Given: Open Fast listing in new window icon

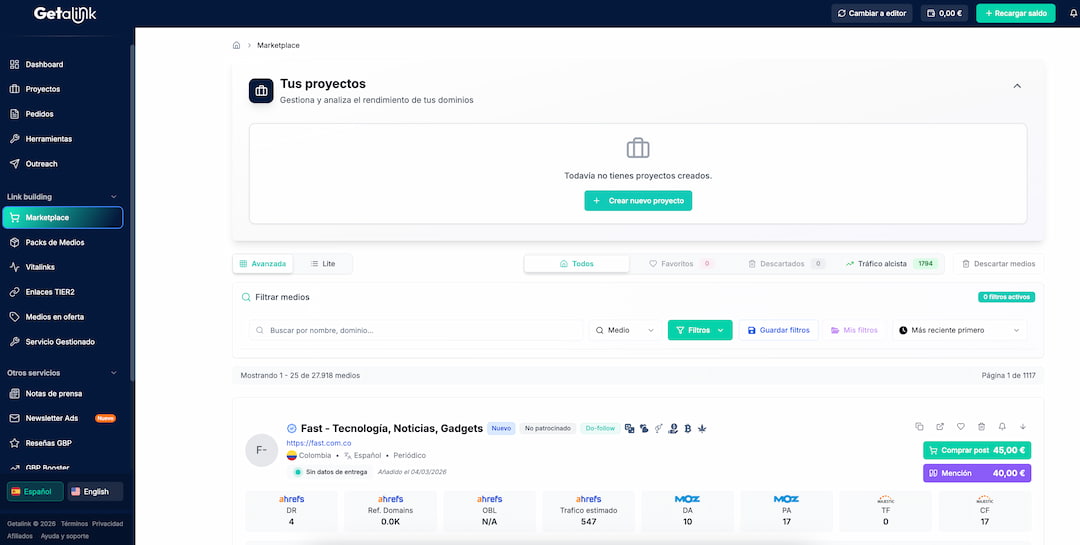Looking at the screenshot, I should coord(940,427).
